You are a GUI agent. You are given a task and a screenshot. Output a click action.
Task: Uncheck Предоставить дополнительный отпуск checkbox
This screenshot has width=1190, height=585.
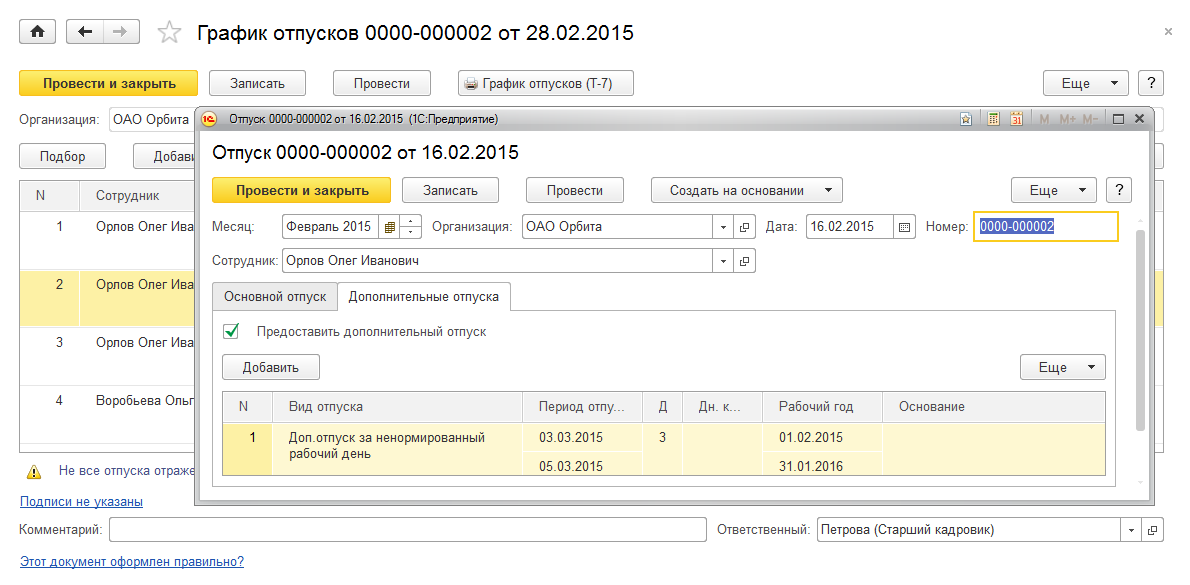click(232, 331)
